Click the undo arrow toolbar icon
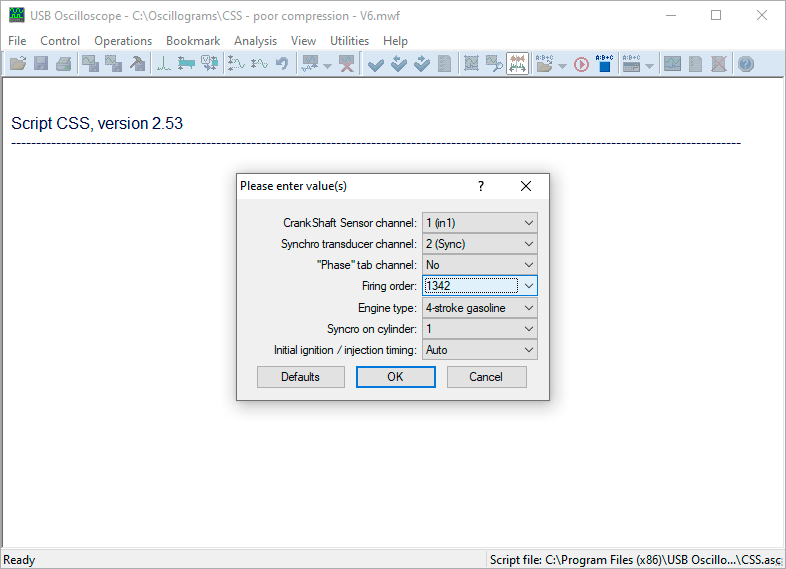 [282, 64]
